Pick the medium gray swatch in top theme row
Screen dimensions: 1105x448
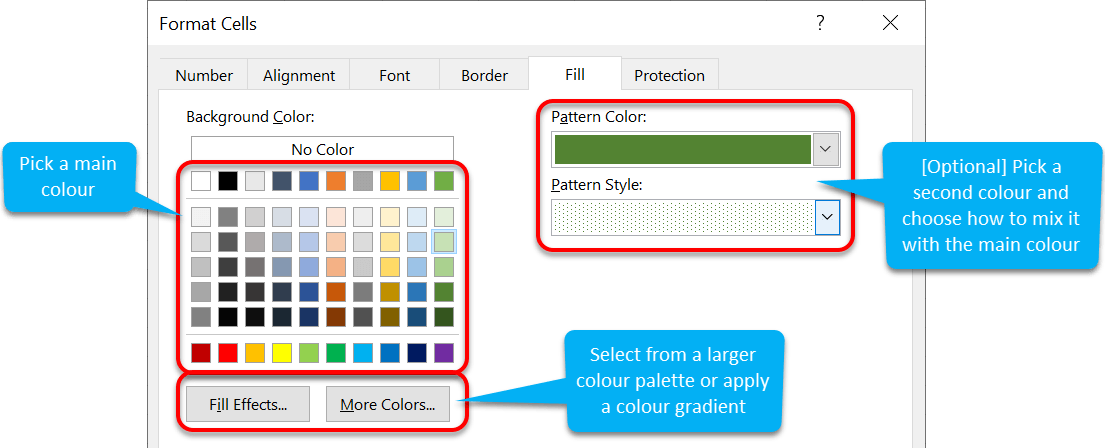pyautogui.click(x=363, y=181)
